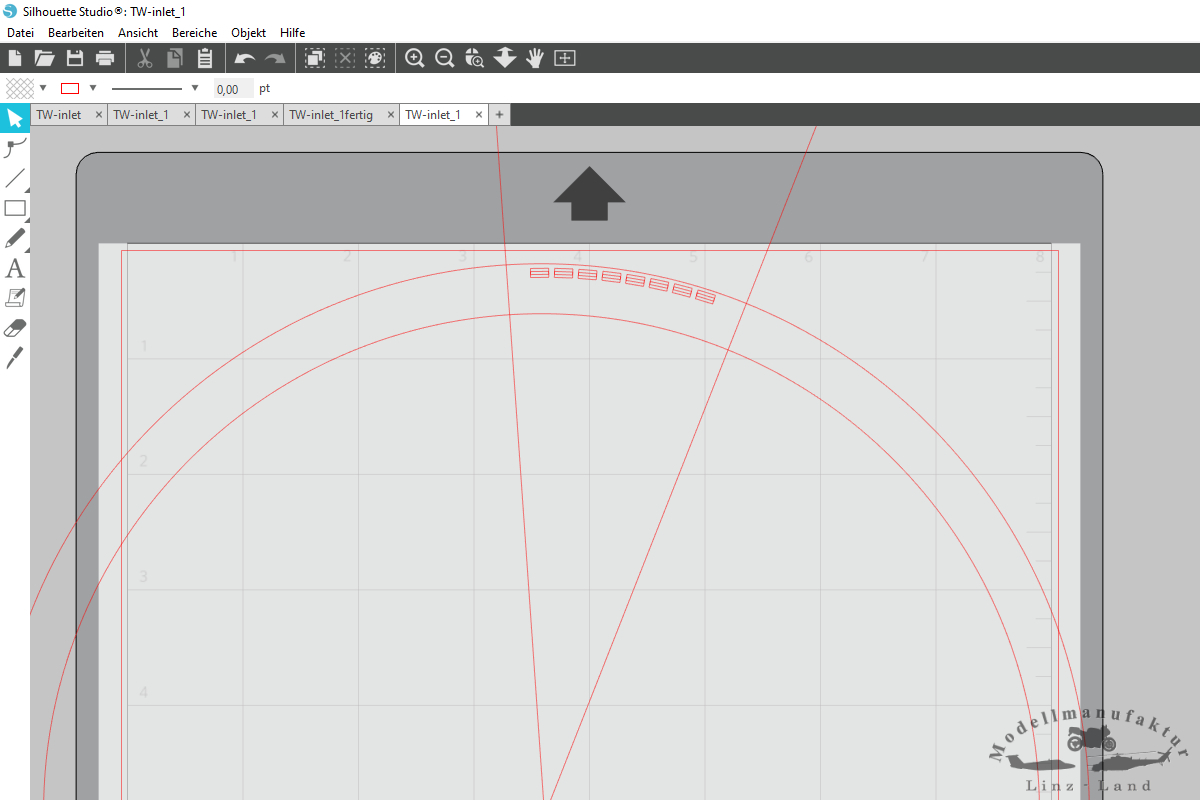Open the Bearbeiten menu

click(76, 33)
